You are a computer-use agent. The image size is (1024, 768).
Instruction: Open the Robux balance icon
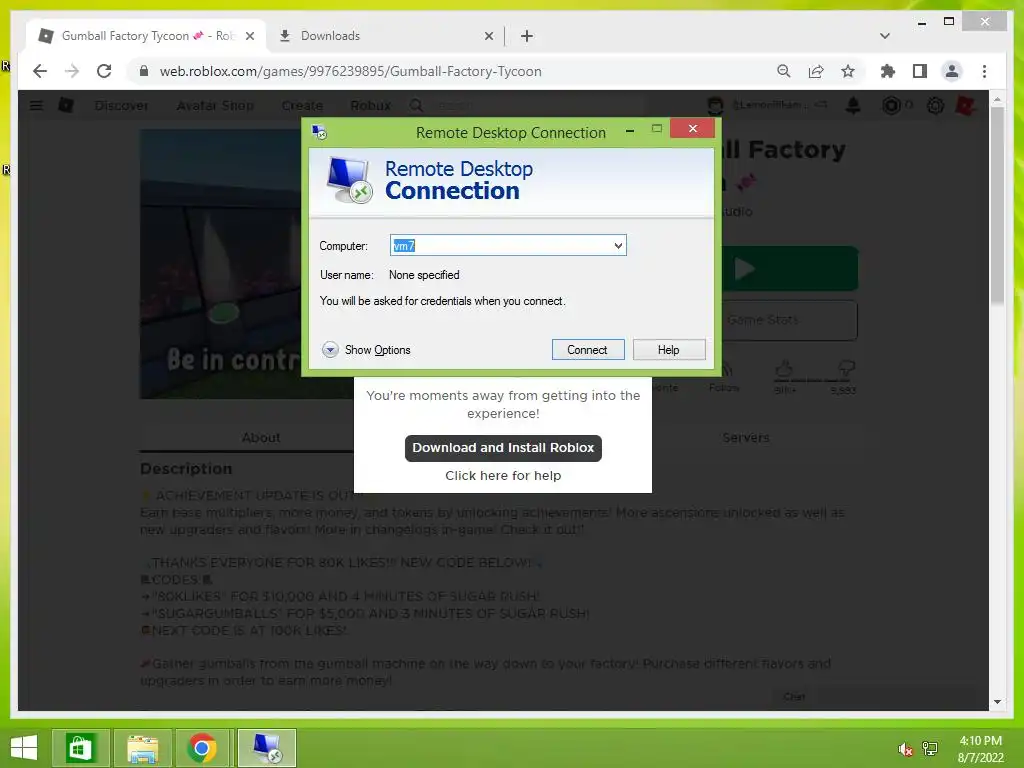pos(891,105)
